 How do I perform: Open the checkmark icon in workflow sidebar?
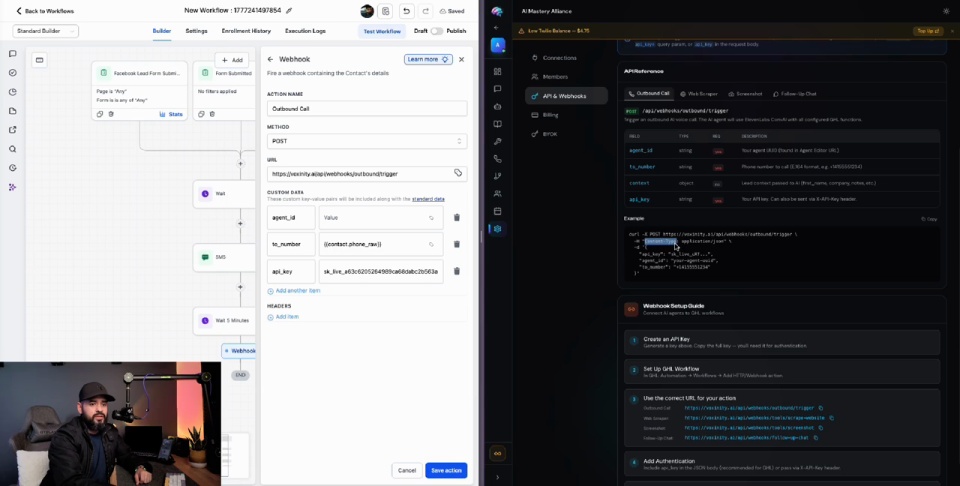(x=12, y=73)
